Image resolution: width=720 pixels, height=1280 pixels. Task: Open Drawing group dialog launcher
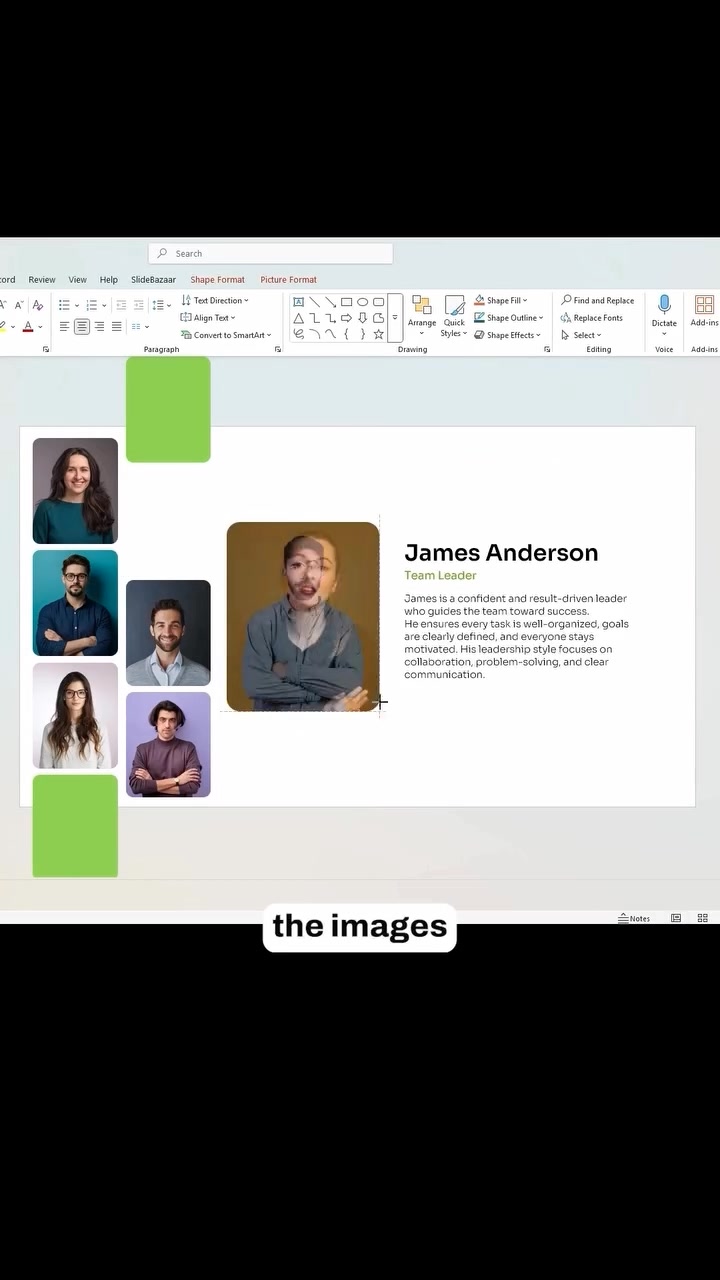click(547, 349)
